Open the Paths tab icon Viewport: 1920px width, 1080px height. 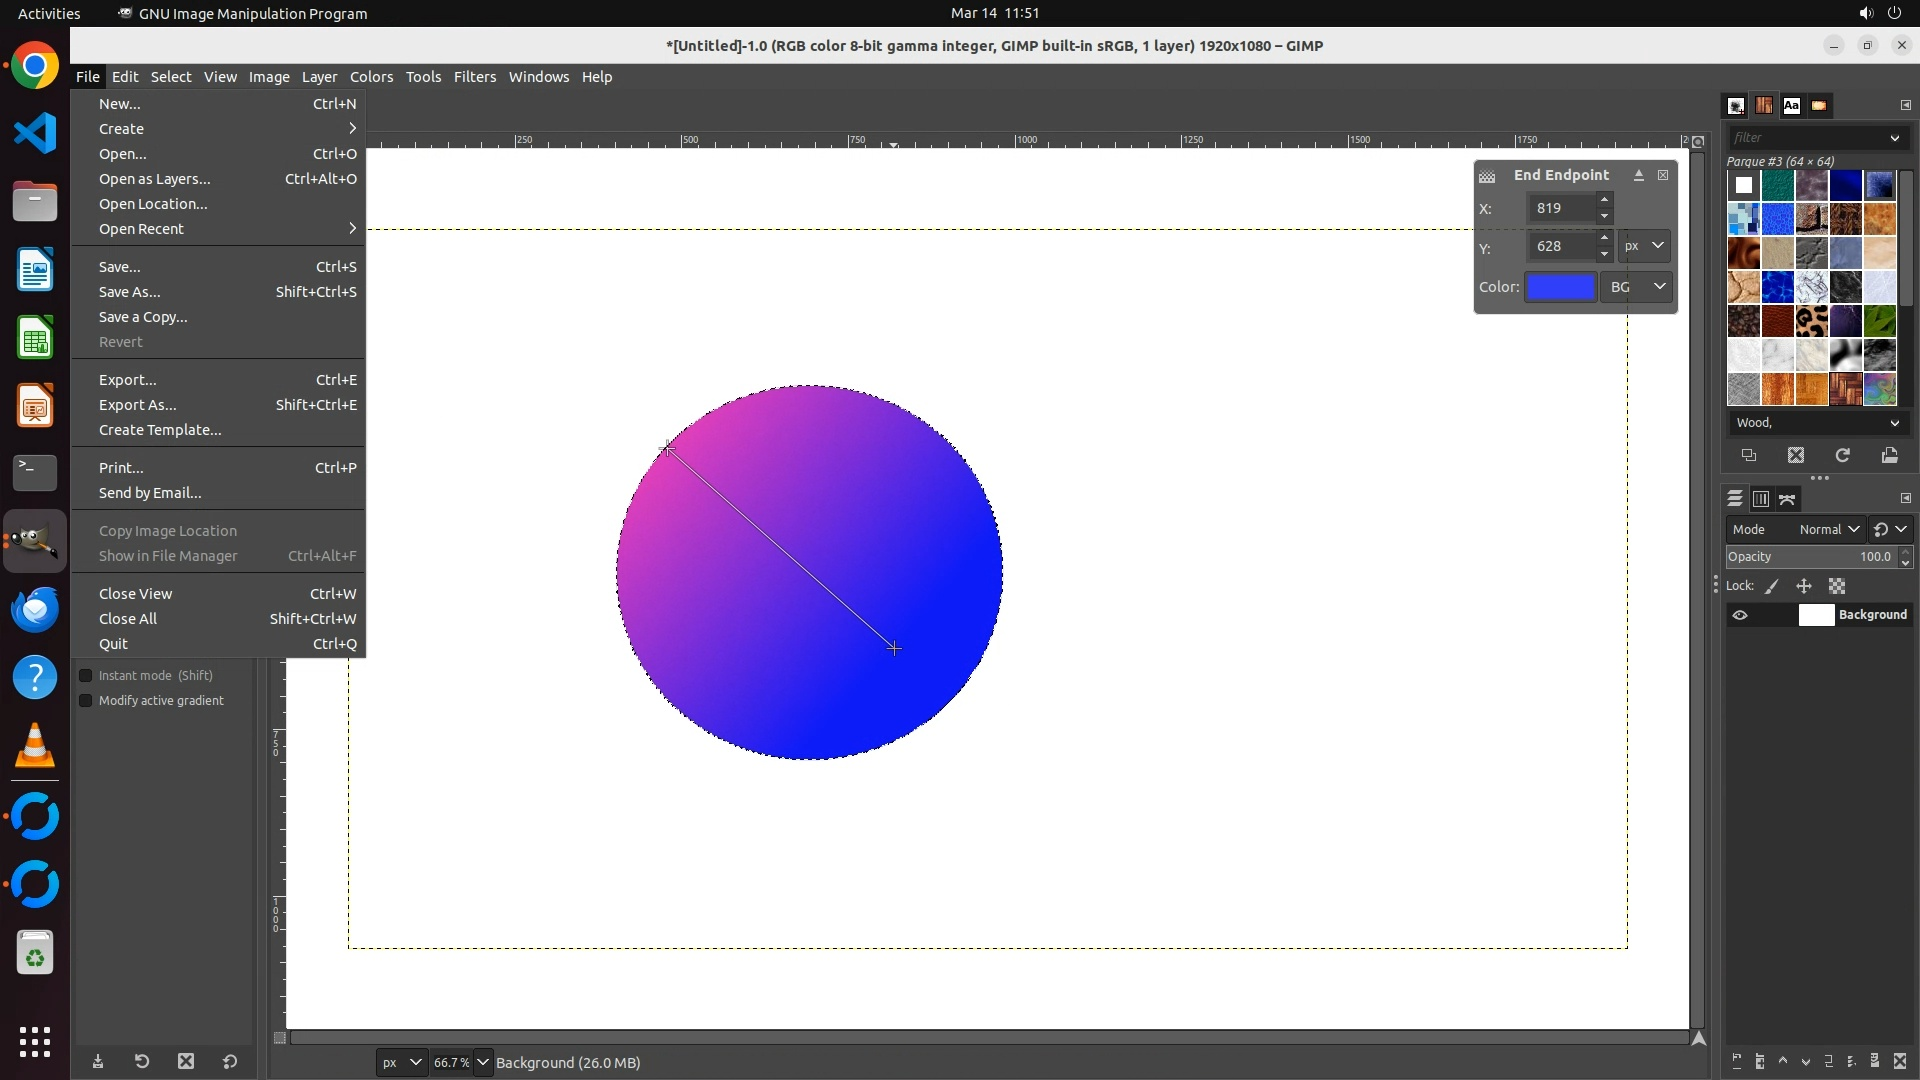[x=1788, y=499]
